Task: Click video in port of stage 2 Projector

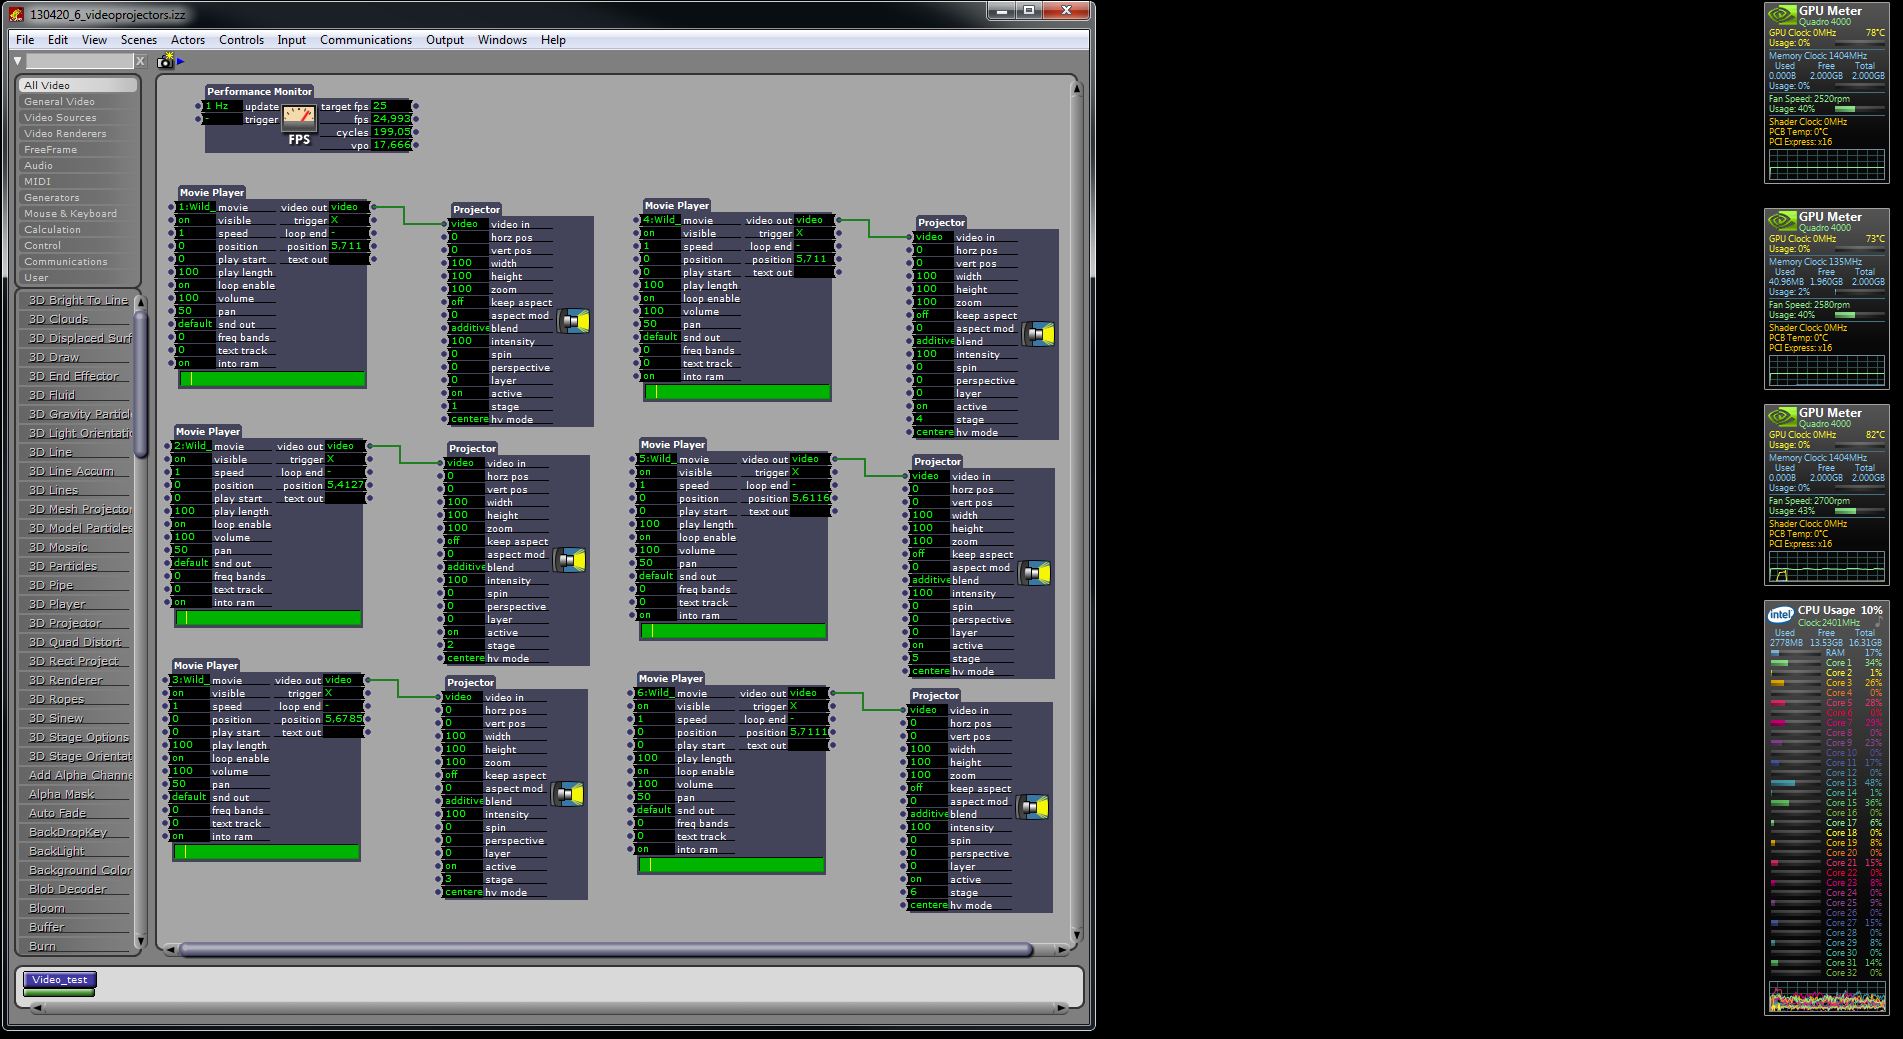Action: [x=442, y=463]
